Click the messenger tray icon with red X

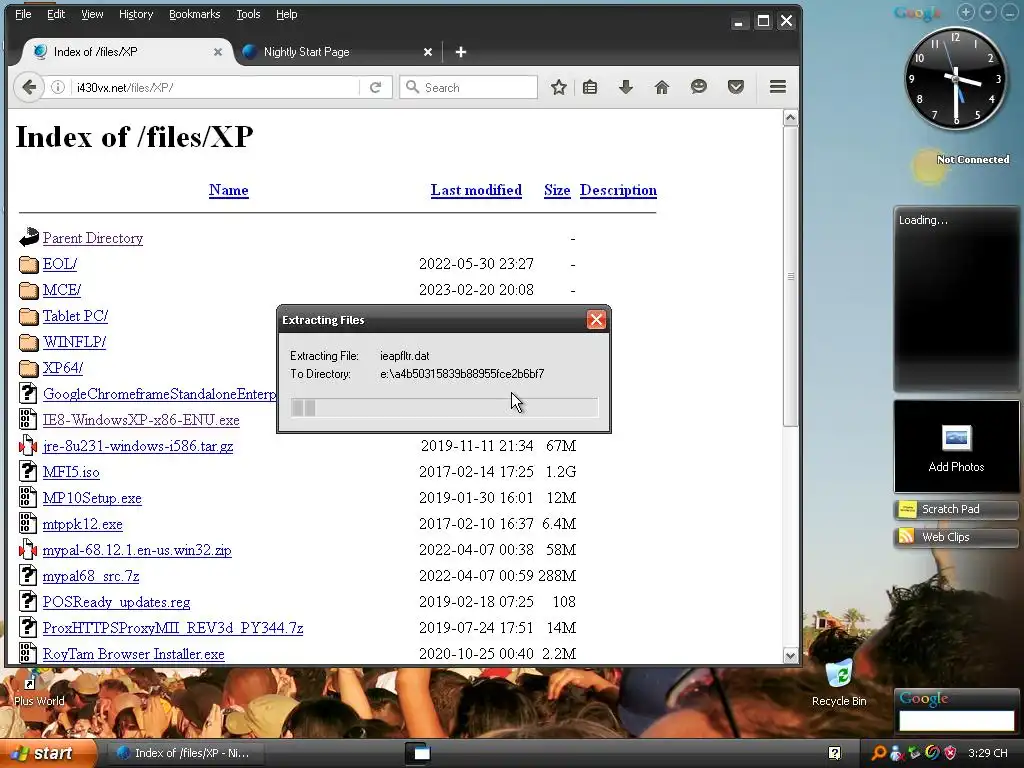(x=896, y=753)
